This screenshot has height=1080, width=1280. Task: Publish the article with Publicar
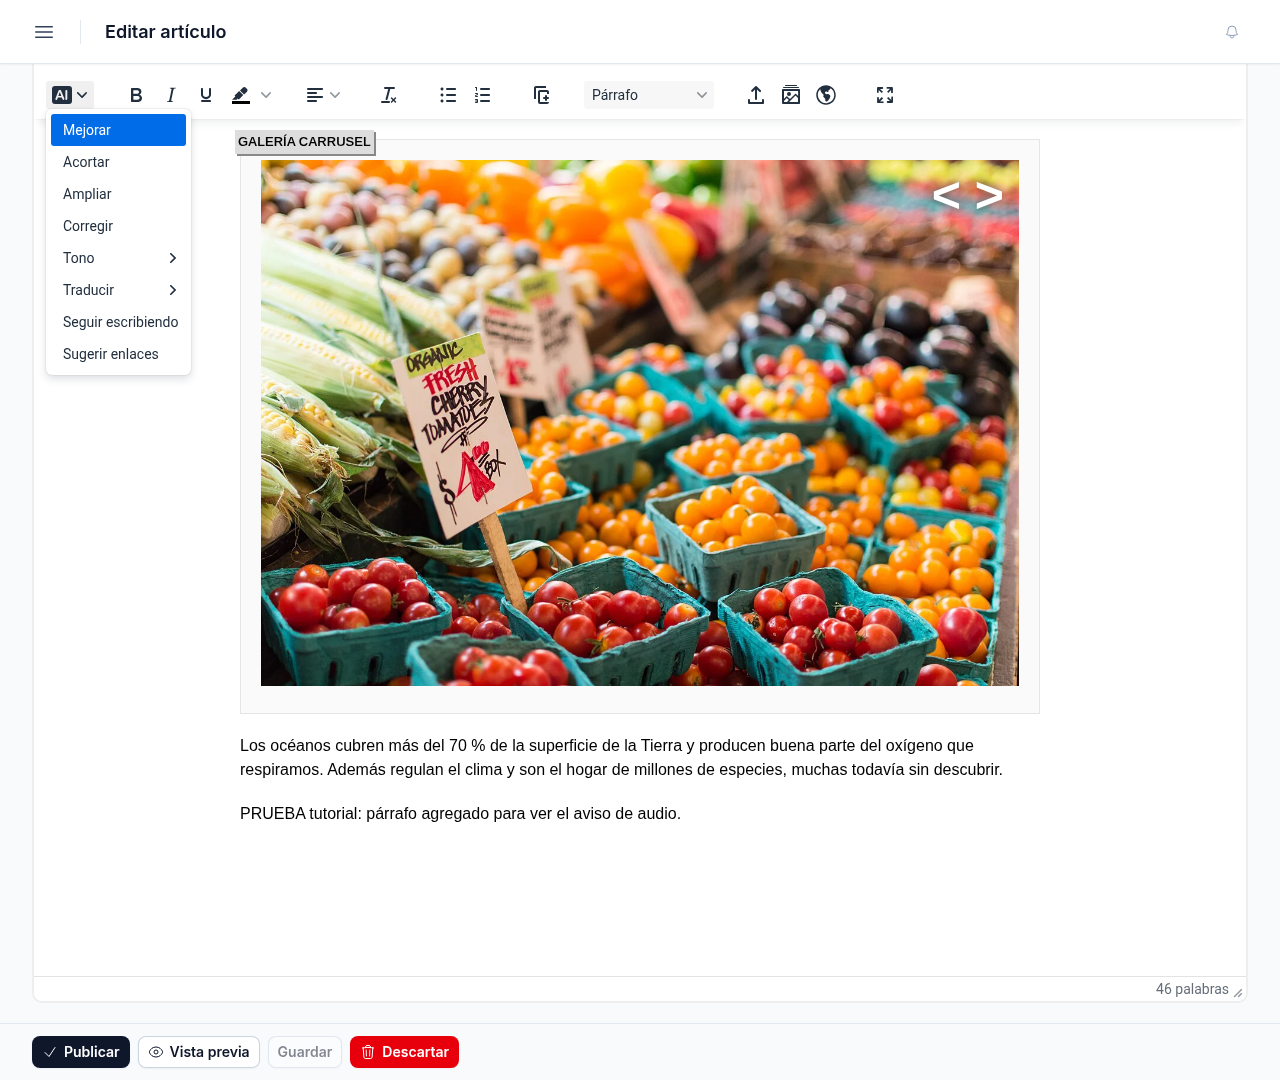pos(81,1052)
